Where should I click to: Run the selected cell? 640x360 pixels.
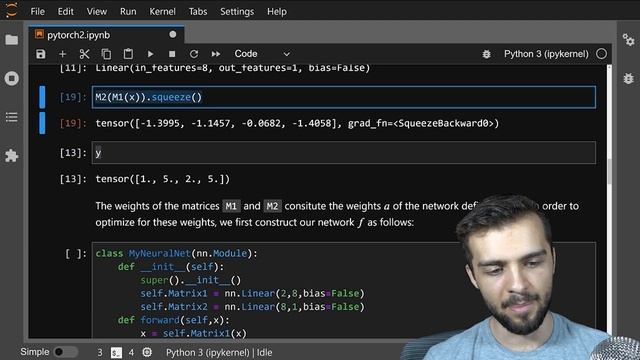pyautogui.click(x=150, y=54)
